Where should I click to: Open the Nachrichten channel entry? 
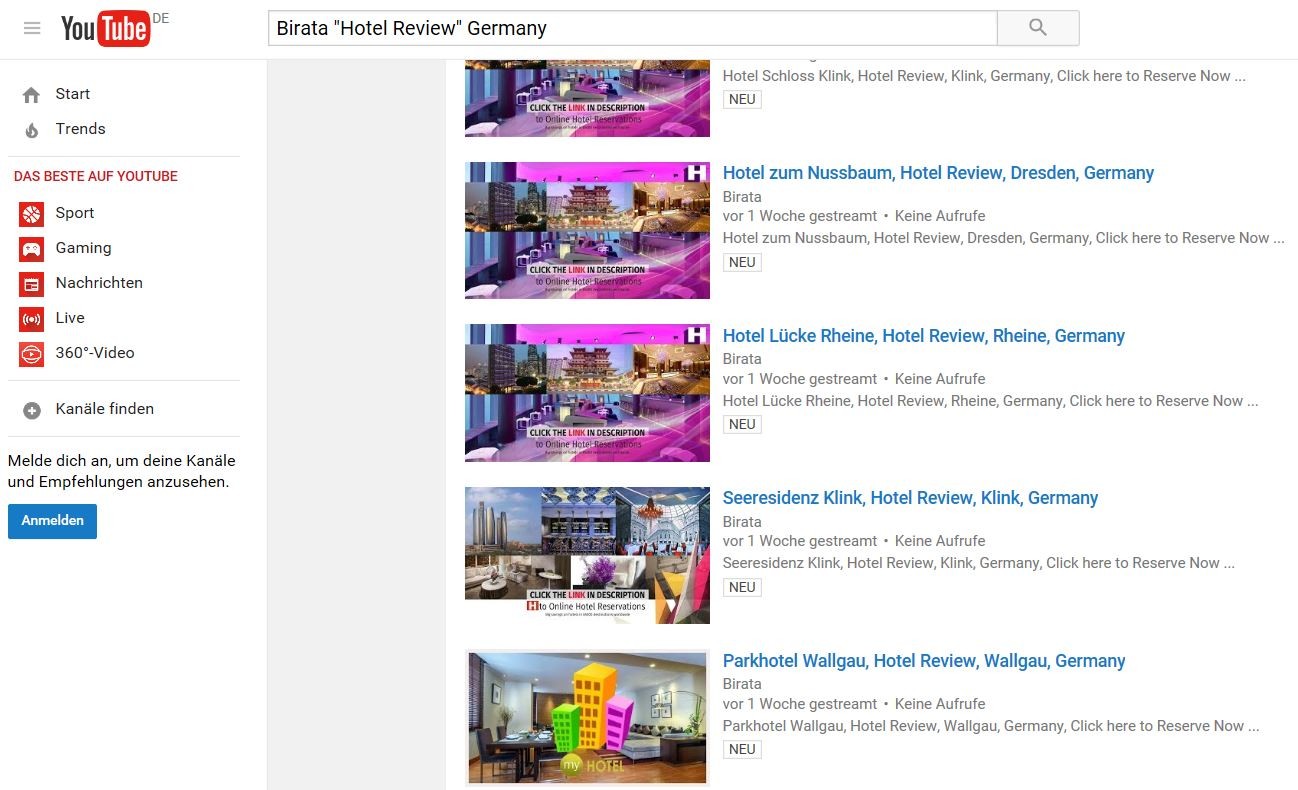point(99,283)
